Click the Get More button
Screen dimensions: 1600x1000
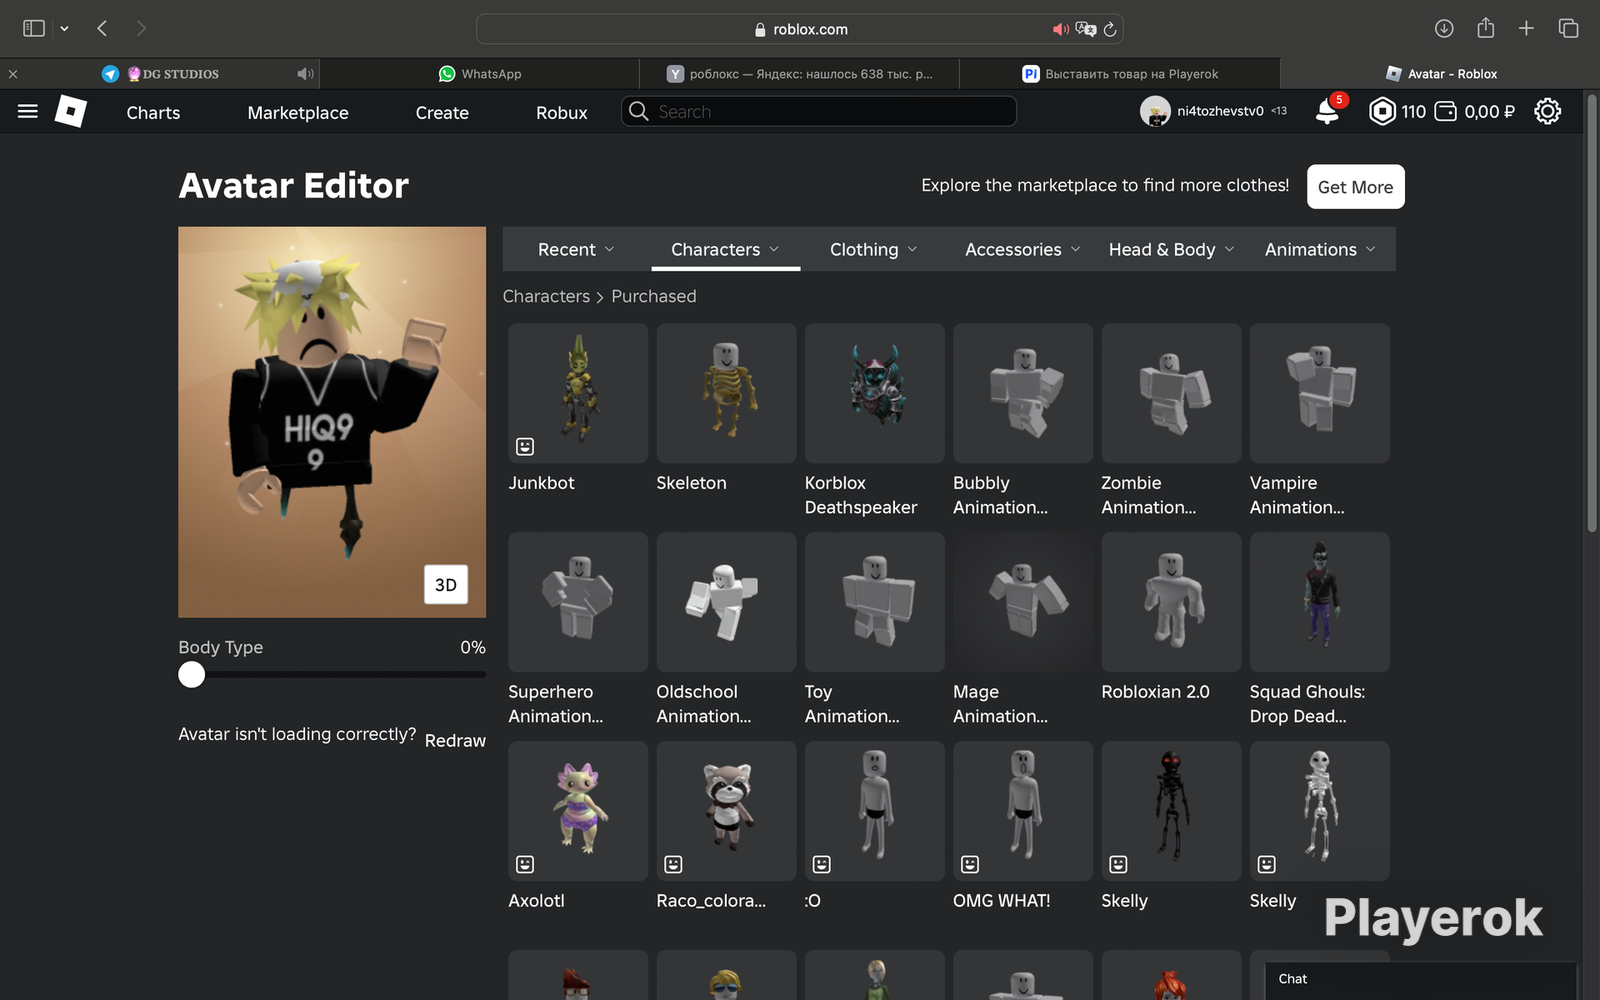pyautogui.click(x=1355, y=187)
